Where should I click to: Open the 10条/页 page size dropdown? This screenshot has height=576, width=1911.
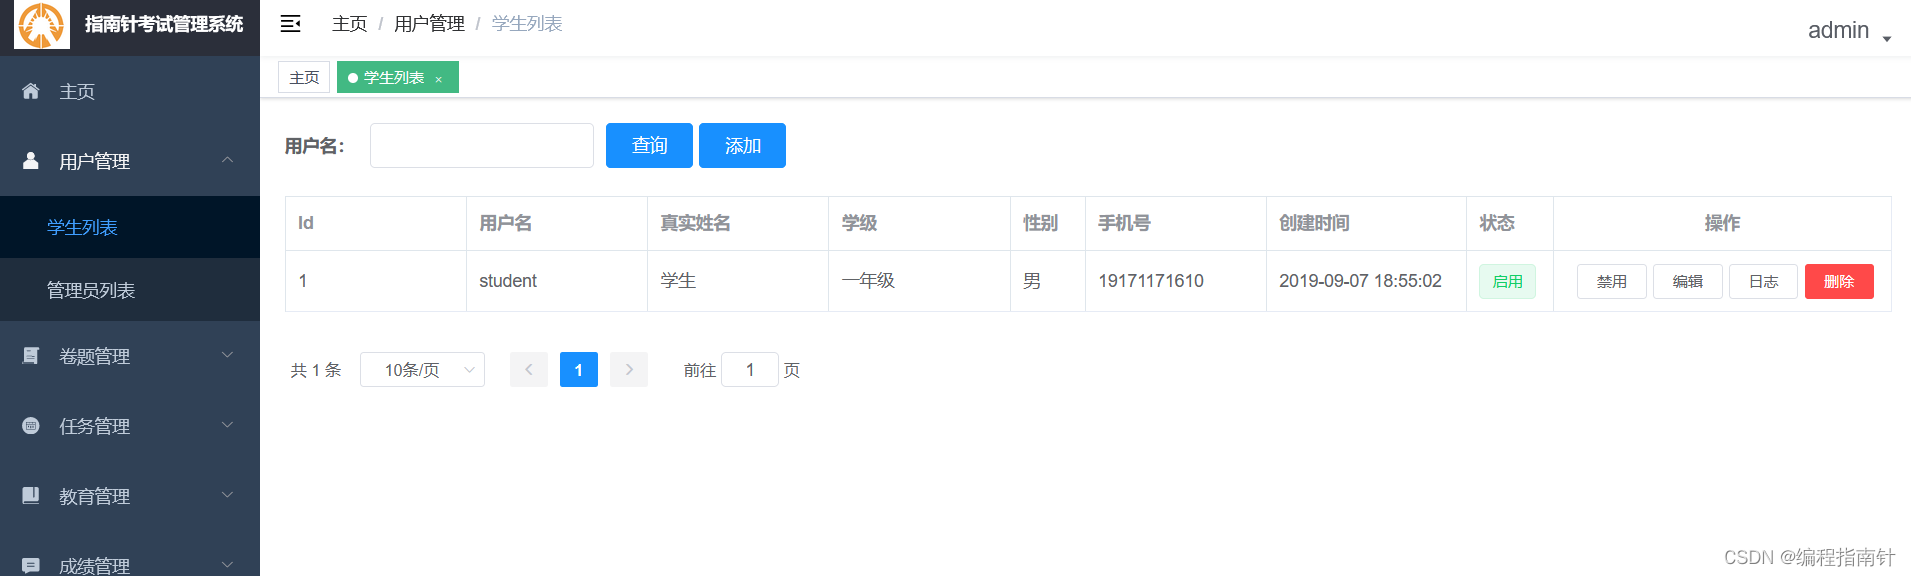pyautogui.click(x=422, y=370)
